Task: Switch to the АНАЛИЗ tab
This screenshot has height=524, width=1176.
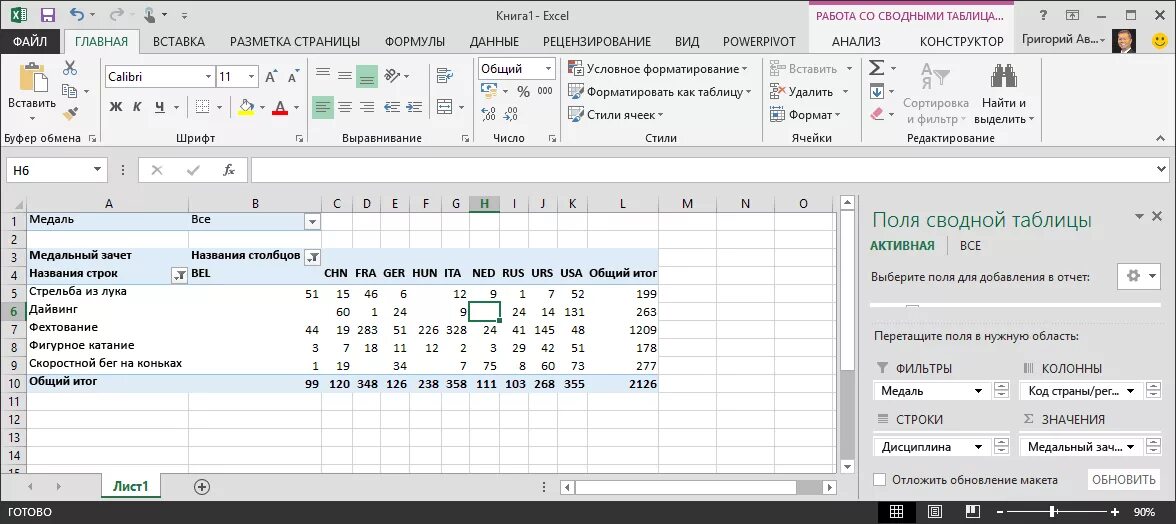Action: pyautogui.click(x=856, y=42)
